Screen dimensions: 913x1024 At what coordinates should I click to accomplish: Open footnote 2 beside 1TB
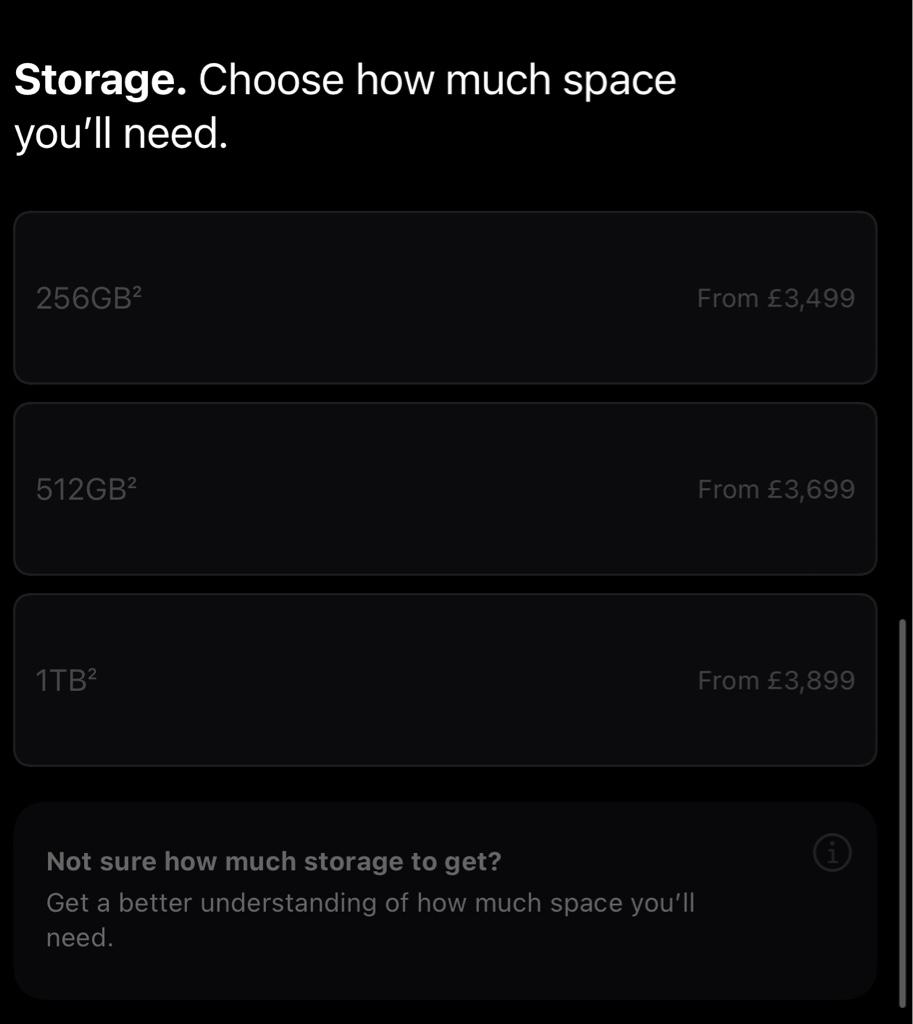(92, 674)
